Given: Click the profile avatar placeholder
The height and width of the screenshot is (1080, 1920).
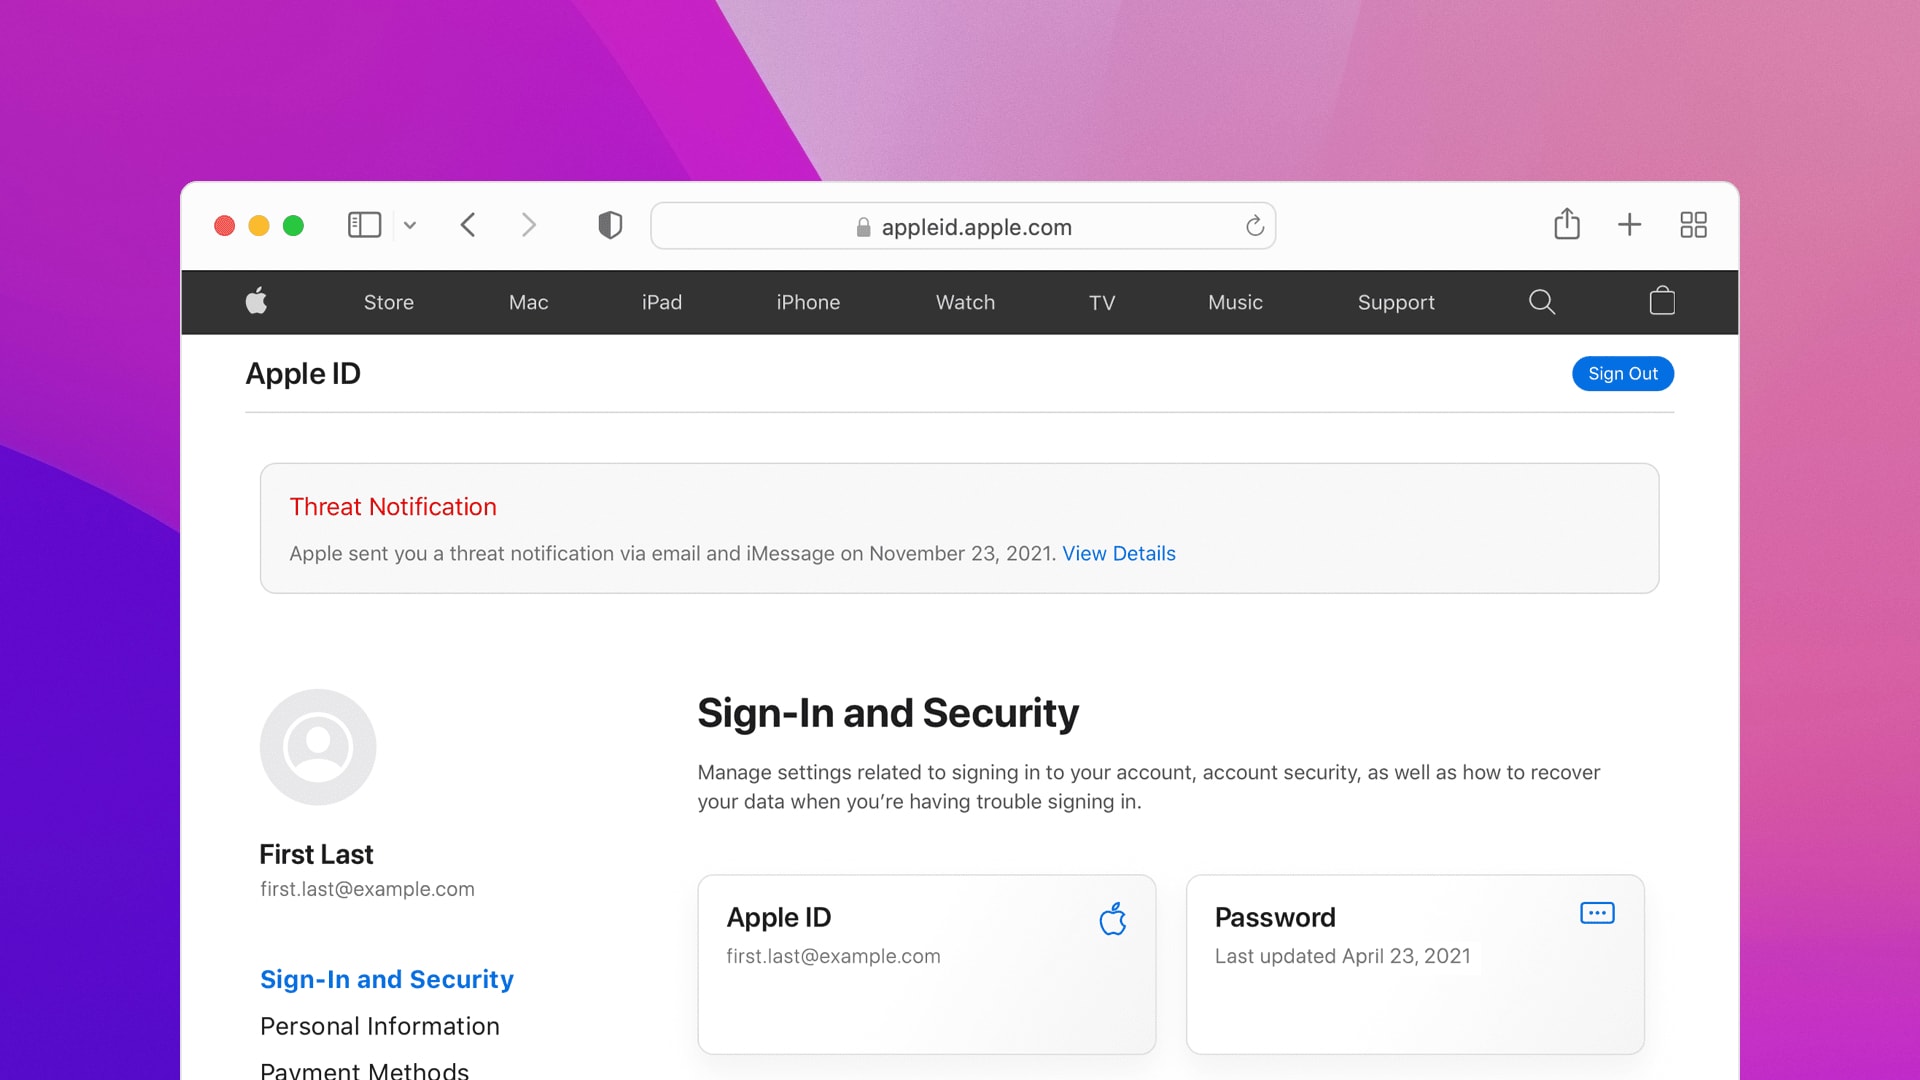Looking at the screenshot, I should pos(317,746).
